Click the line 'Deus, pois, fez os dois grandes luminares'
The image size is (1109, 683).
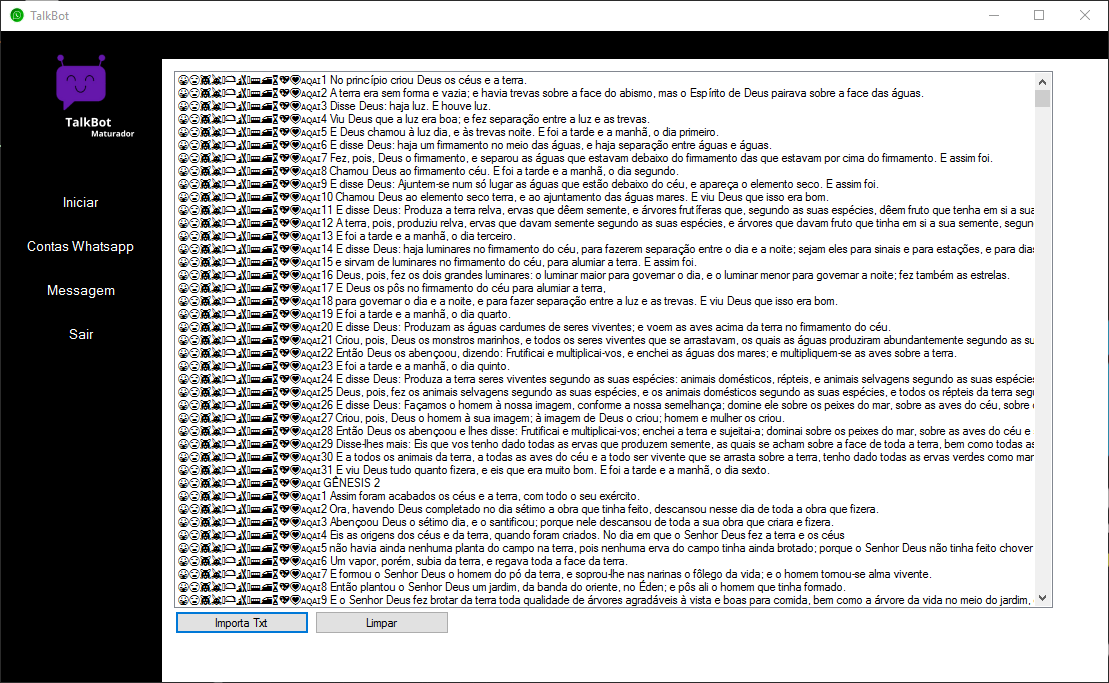tap(593, 275)
